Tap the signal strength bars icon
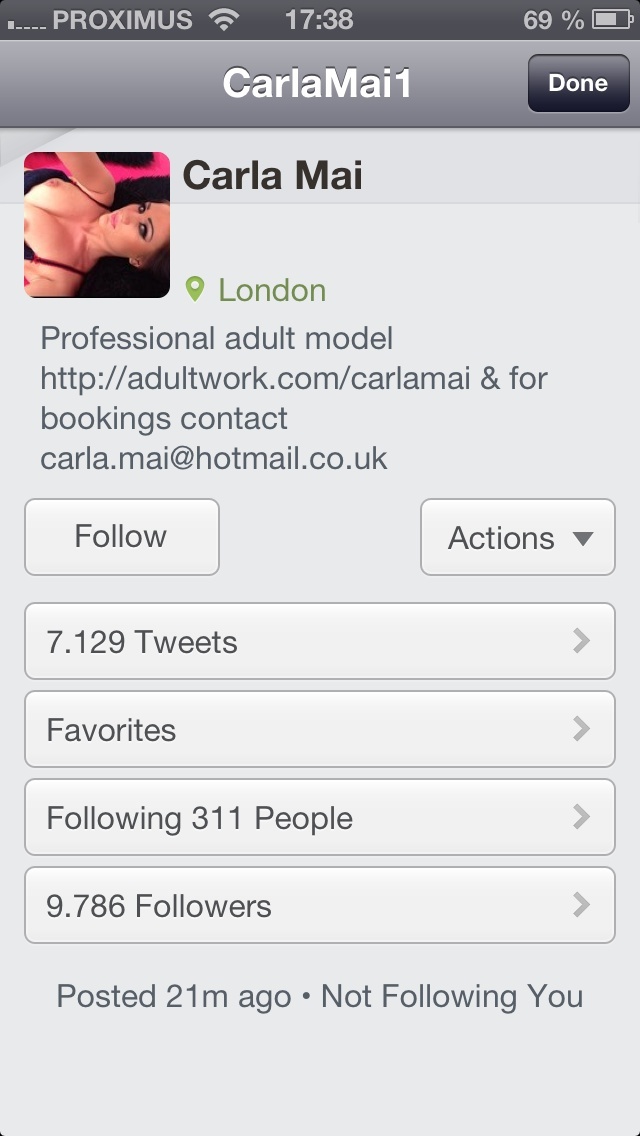The image size is (640, 1136). coord(26,23)
